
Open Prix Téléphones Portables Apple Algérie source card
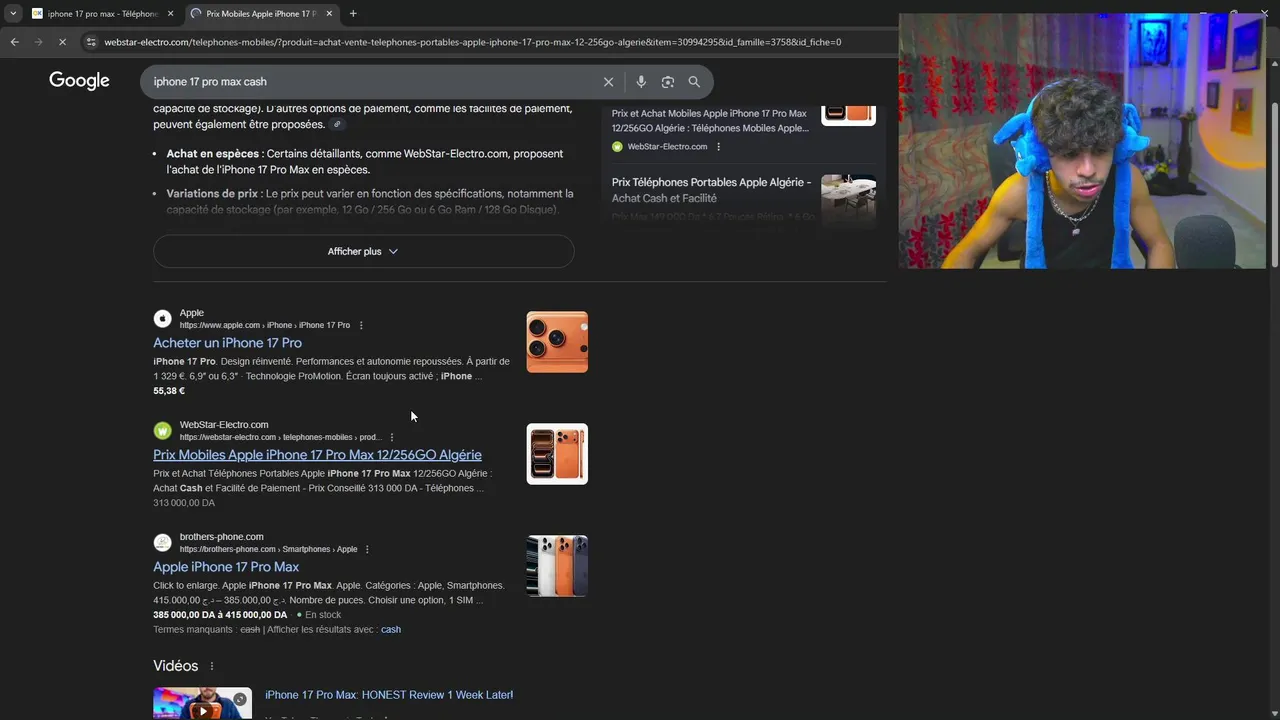pyautogui.click(x=711, y=190)
